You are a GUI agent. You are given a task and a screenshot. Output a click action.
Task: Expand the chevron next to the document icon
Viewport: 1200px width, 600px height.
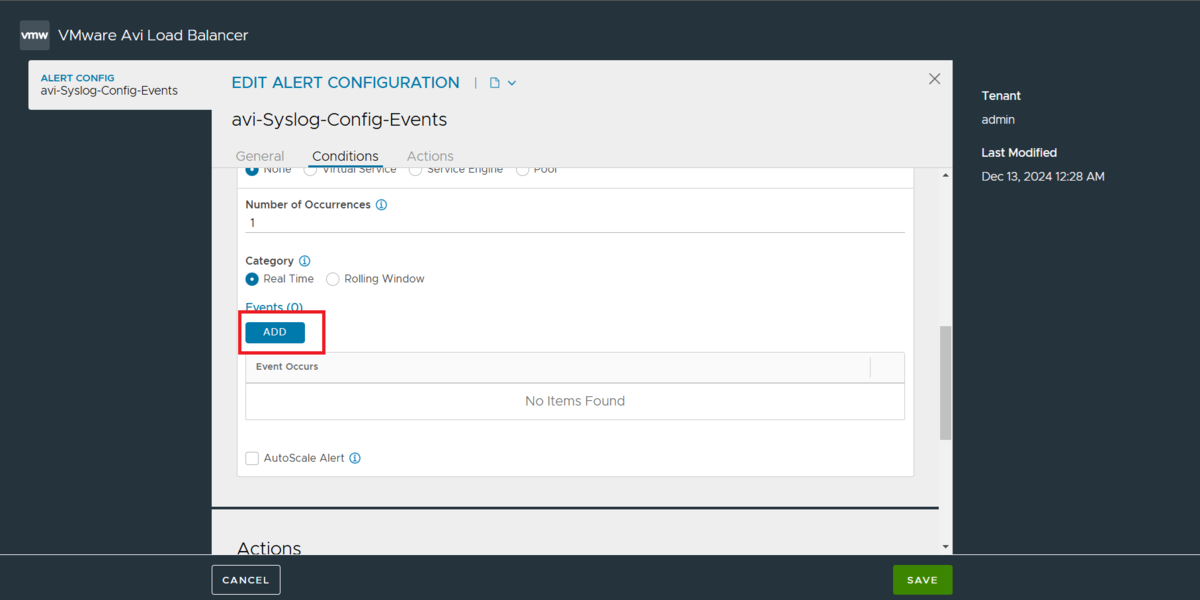tap(512, 83)
